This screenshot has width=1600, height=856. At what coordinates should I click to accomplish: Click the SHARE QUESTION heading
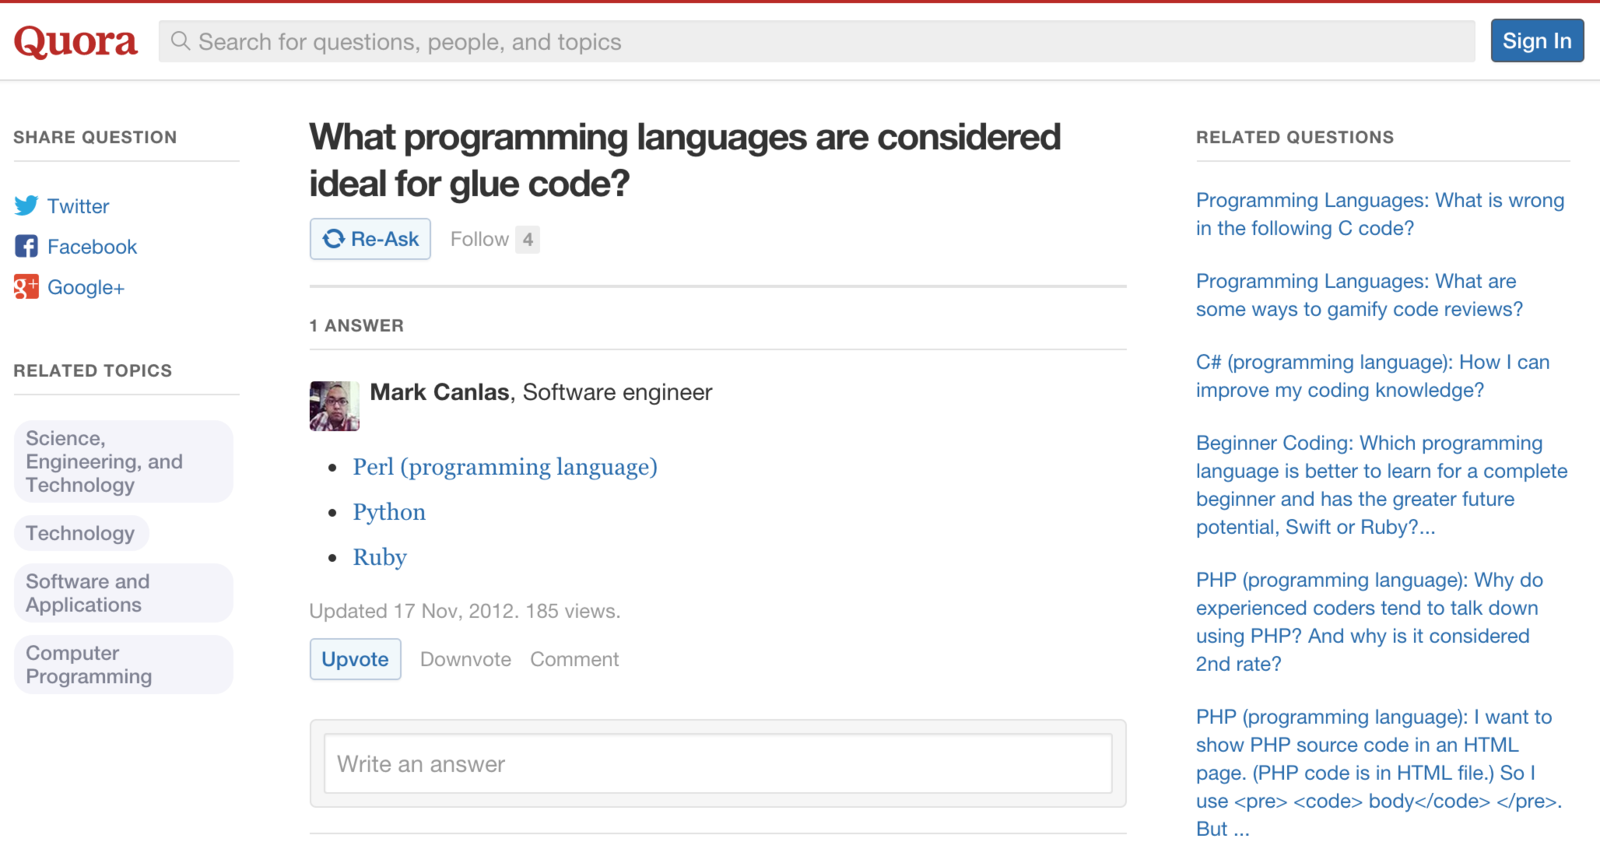click(x=95, y=137)
